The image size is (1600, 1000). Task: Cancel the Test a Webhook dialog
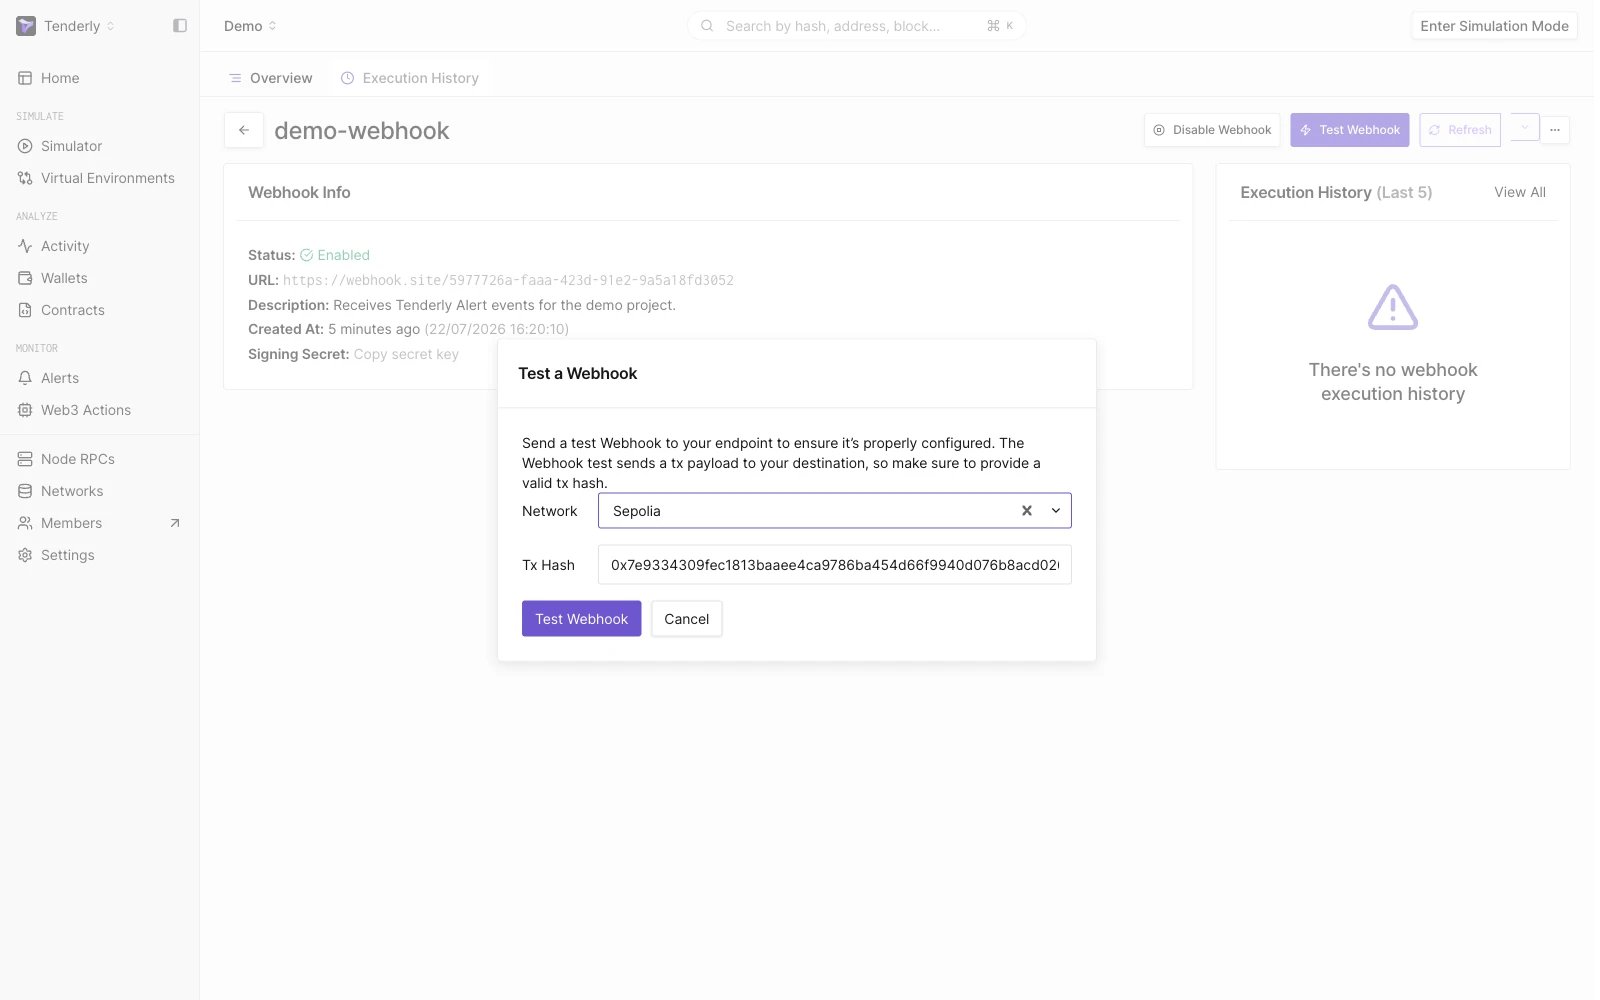(x=687, y=619)
